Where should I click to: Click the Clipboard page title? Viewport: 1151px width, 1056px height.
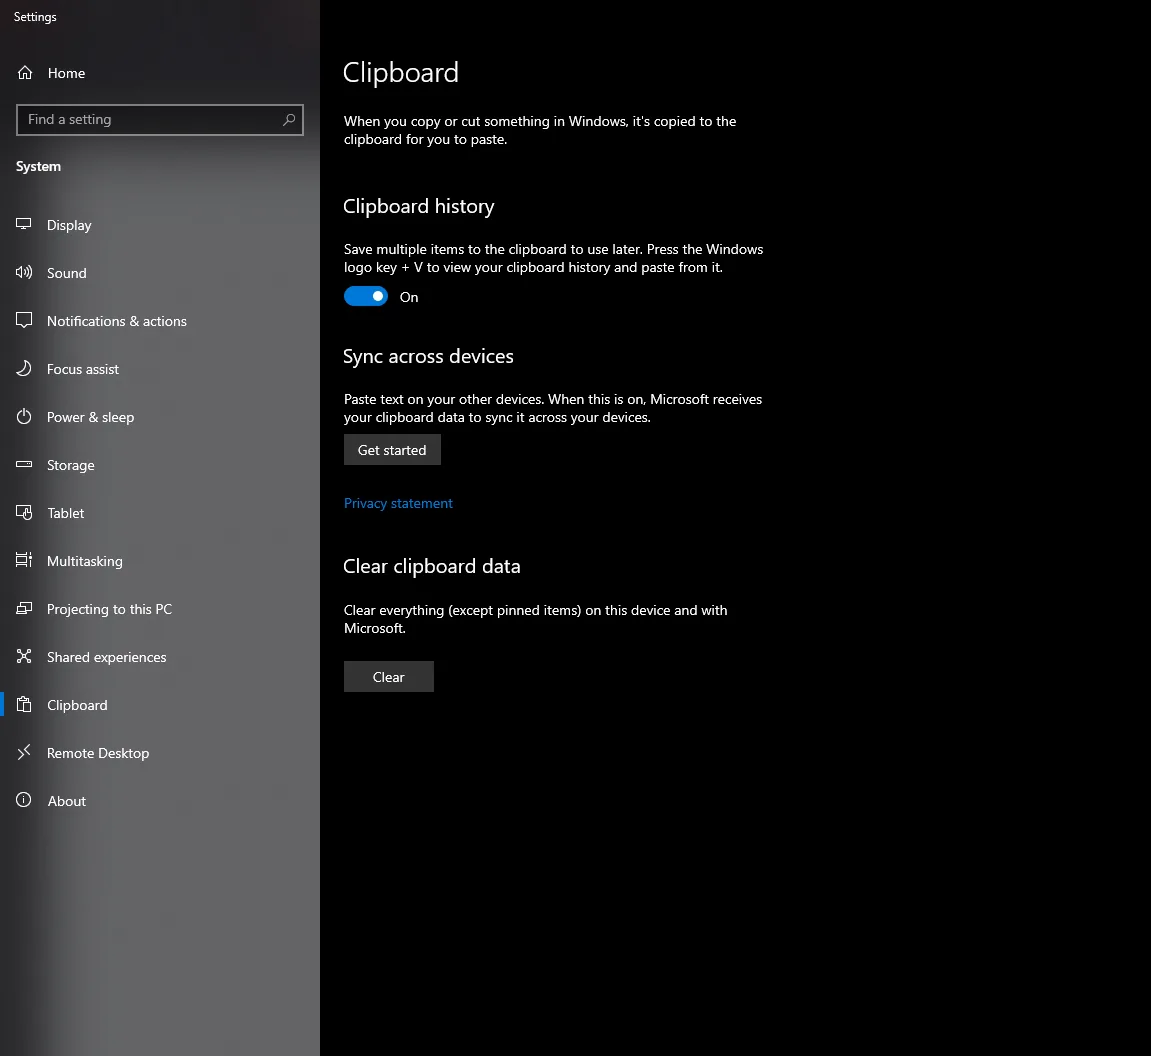[x=401, y=73]
